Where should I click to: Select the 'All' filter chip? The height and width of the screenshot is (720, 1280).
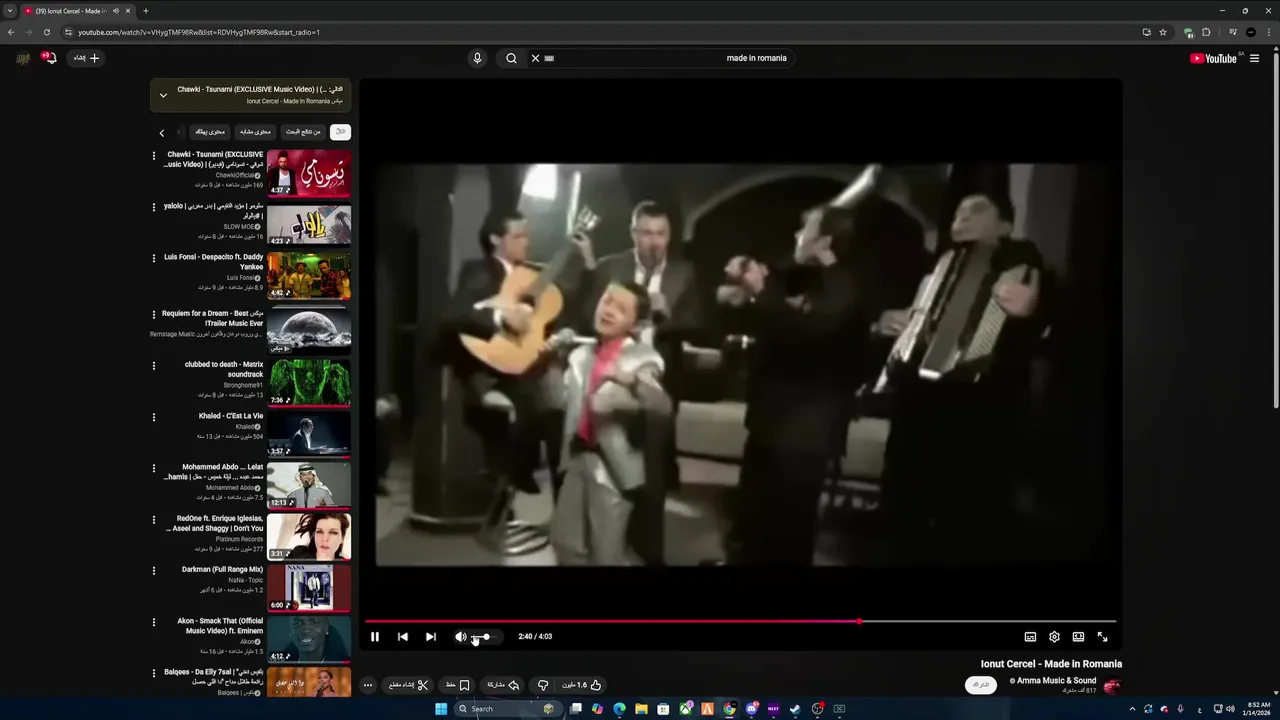click(340, 132)
